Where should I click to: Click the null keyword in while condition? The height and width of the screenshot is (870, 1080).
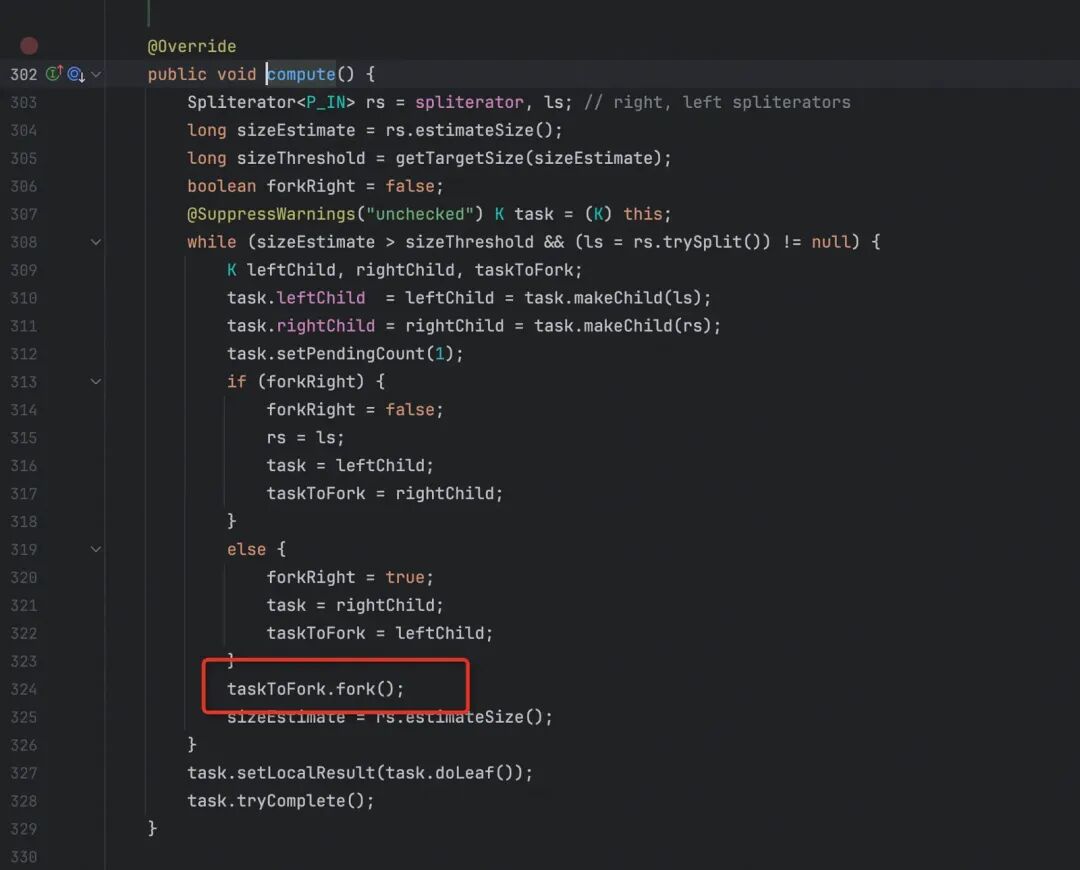[831, 242]
